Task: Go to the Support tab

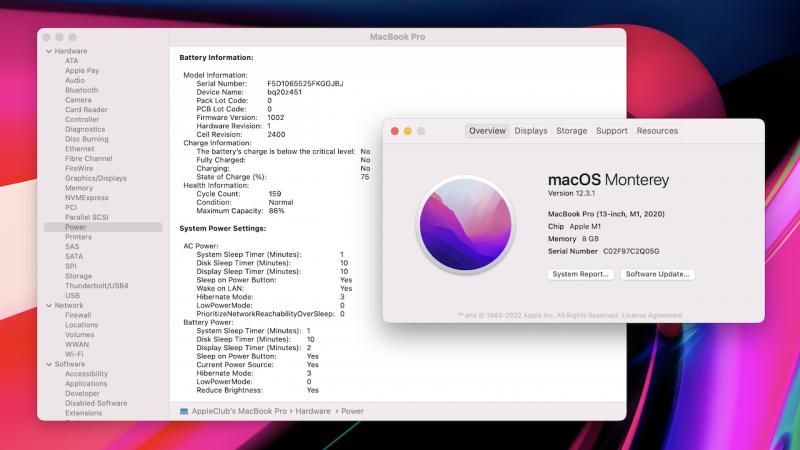Action: coord(611,131)
